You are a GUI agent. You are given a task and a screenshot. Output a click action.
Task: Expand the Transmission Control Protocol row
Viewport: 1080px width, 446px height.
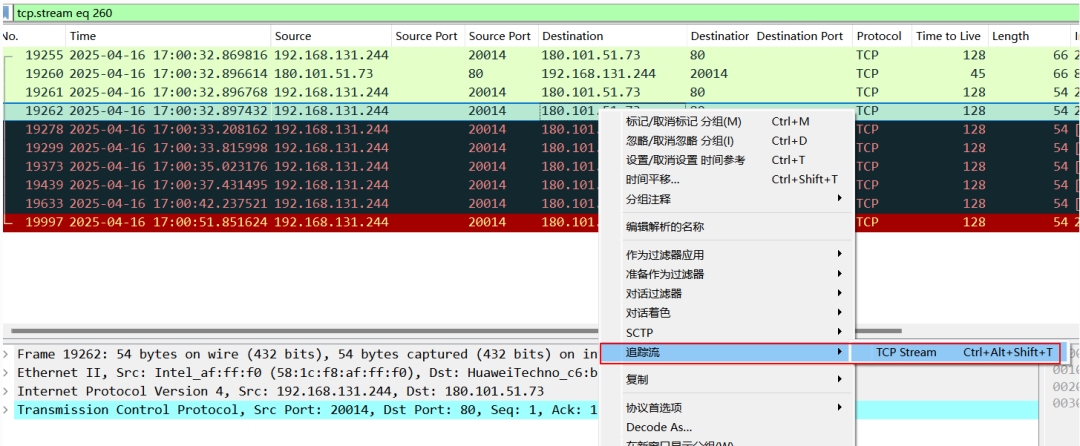tap(6, 410)
